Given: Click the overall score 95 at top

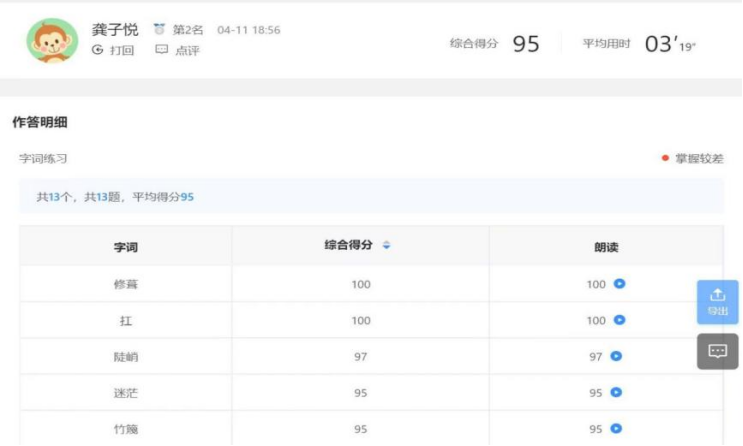Looking at the screenshot, I should click(525, 44).
